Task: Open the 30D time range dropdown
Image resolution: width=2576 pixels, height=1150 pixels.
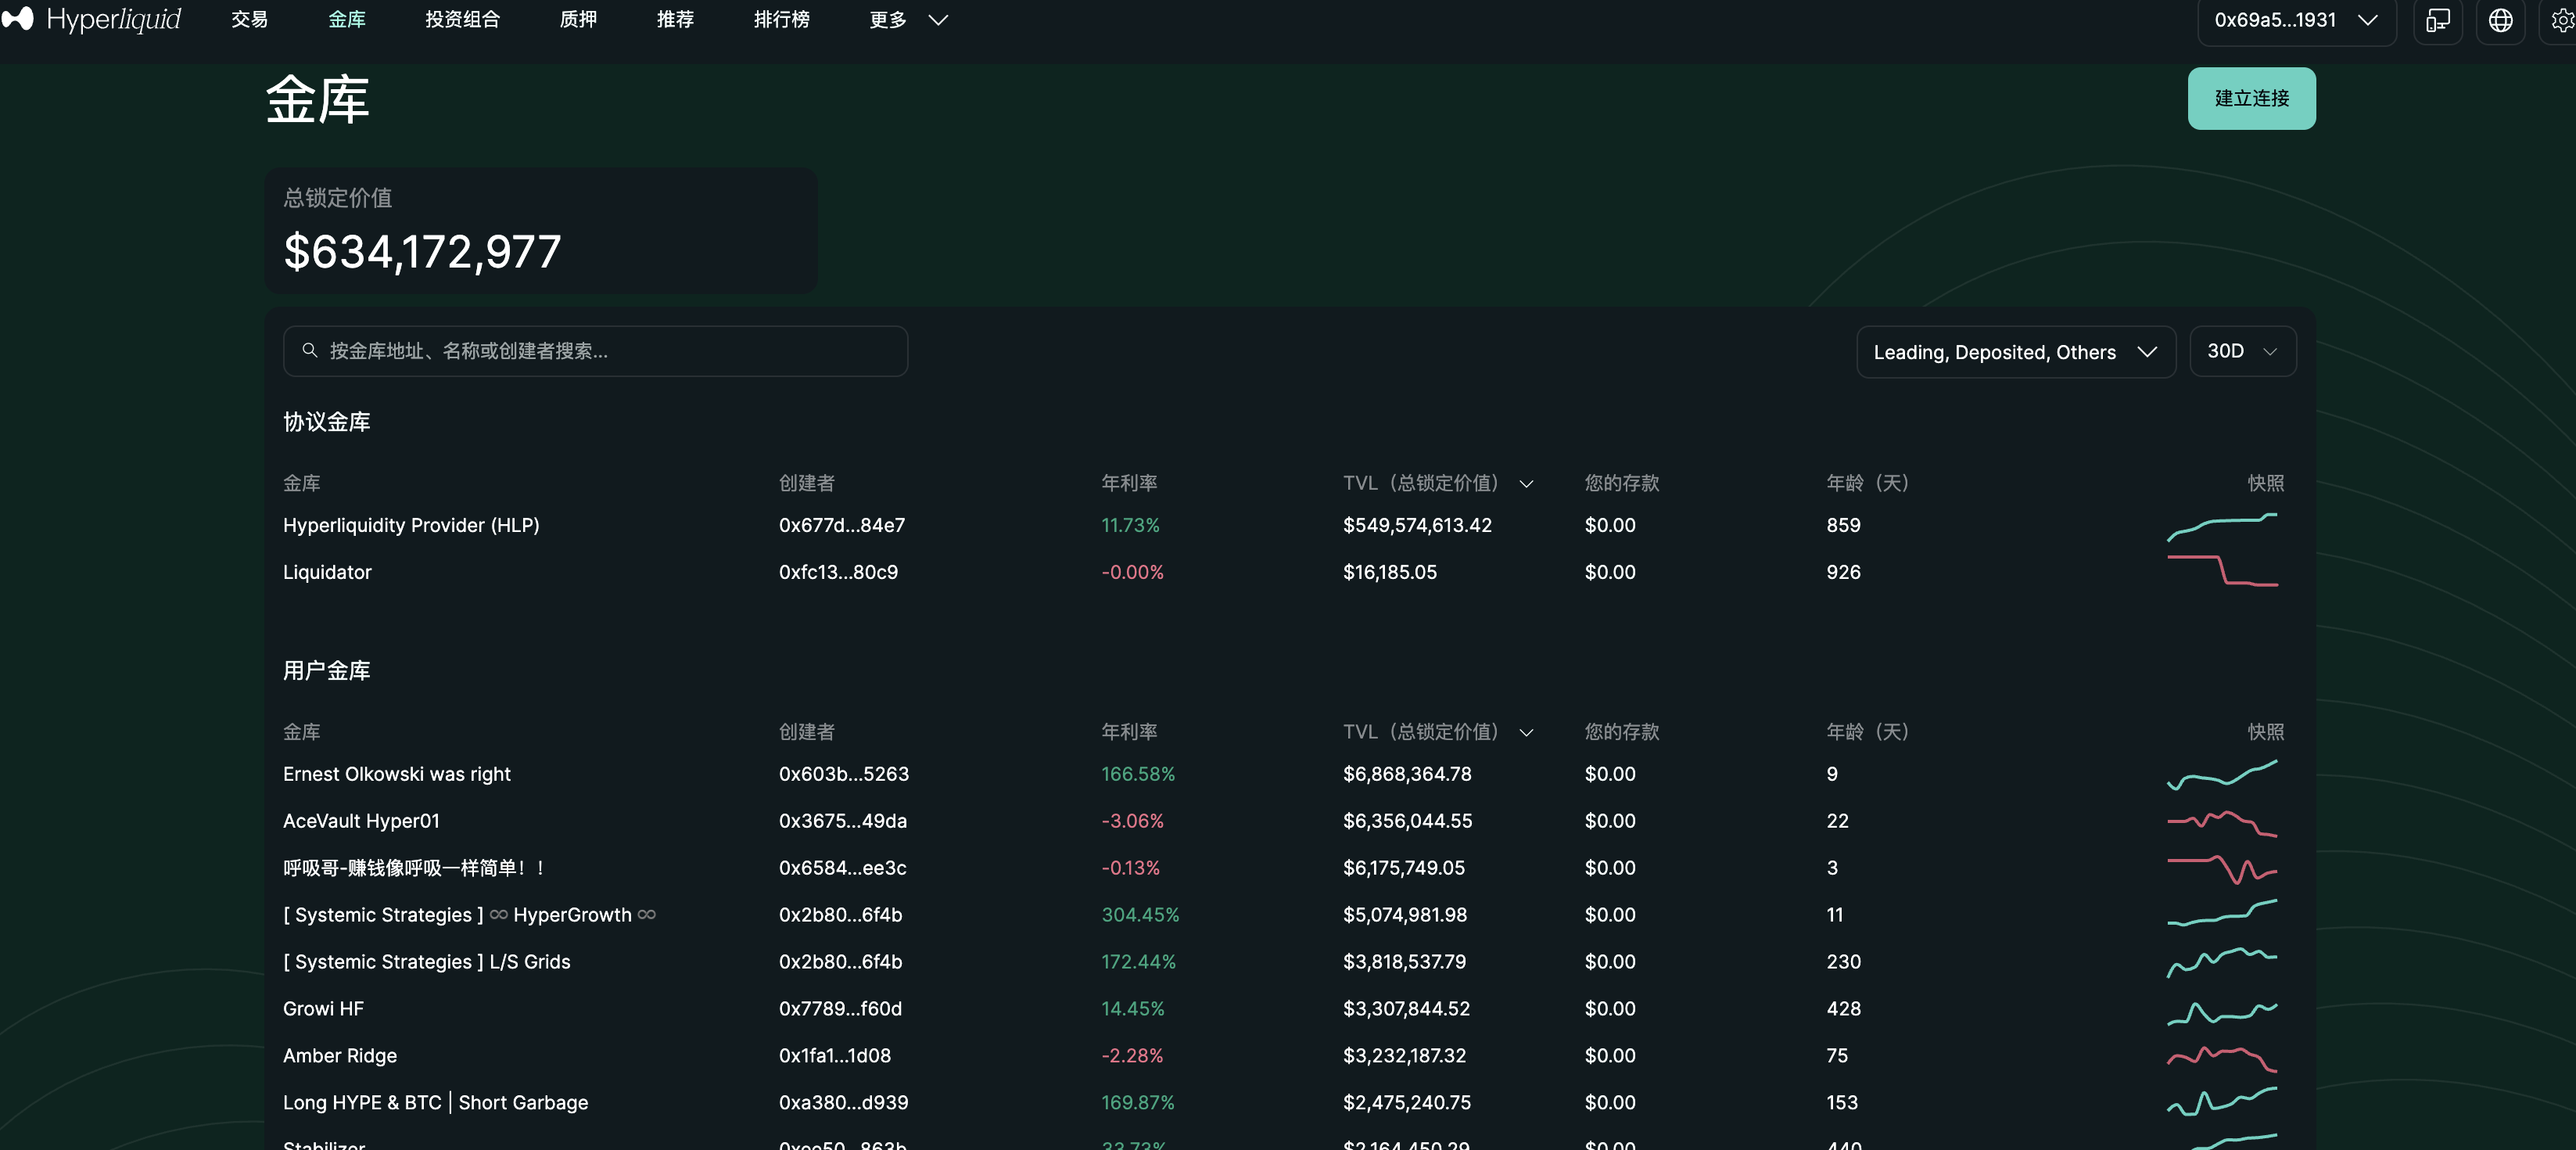Action: pos(2241,352)
